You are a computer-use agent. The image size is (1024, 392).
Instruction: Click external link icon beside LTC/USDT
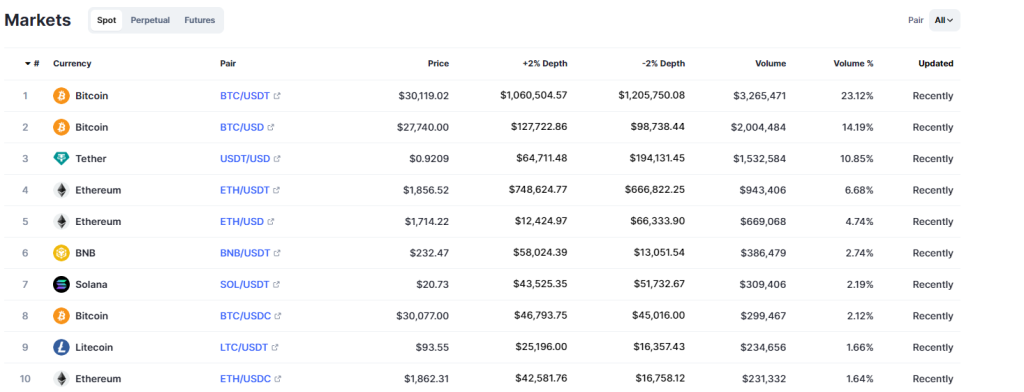pyautogui.click(x=275, y=347)
